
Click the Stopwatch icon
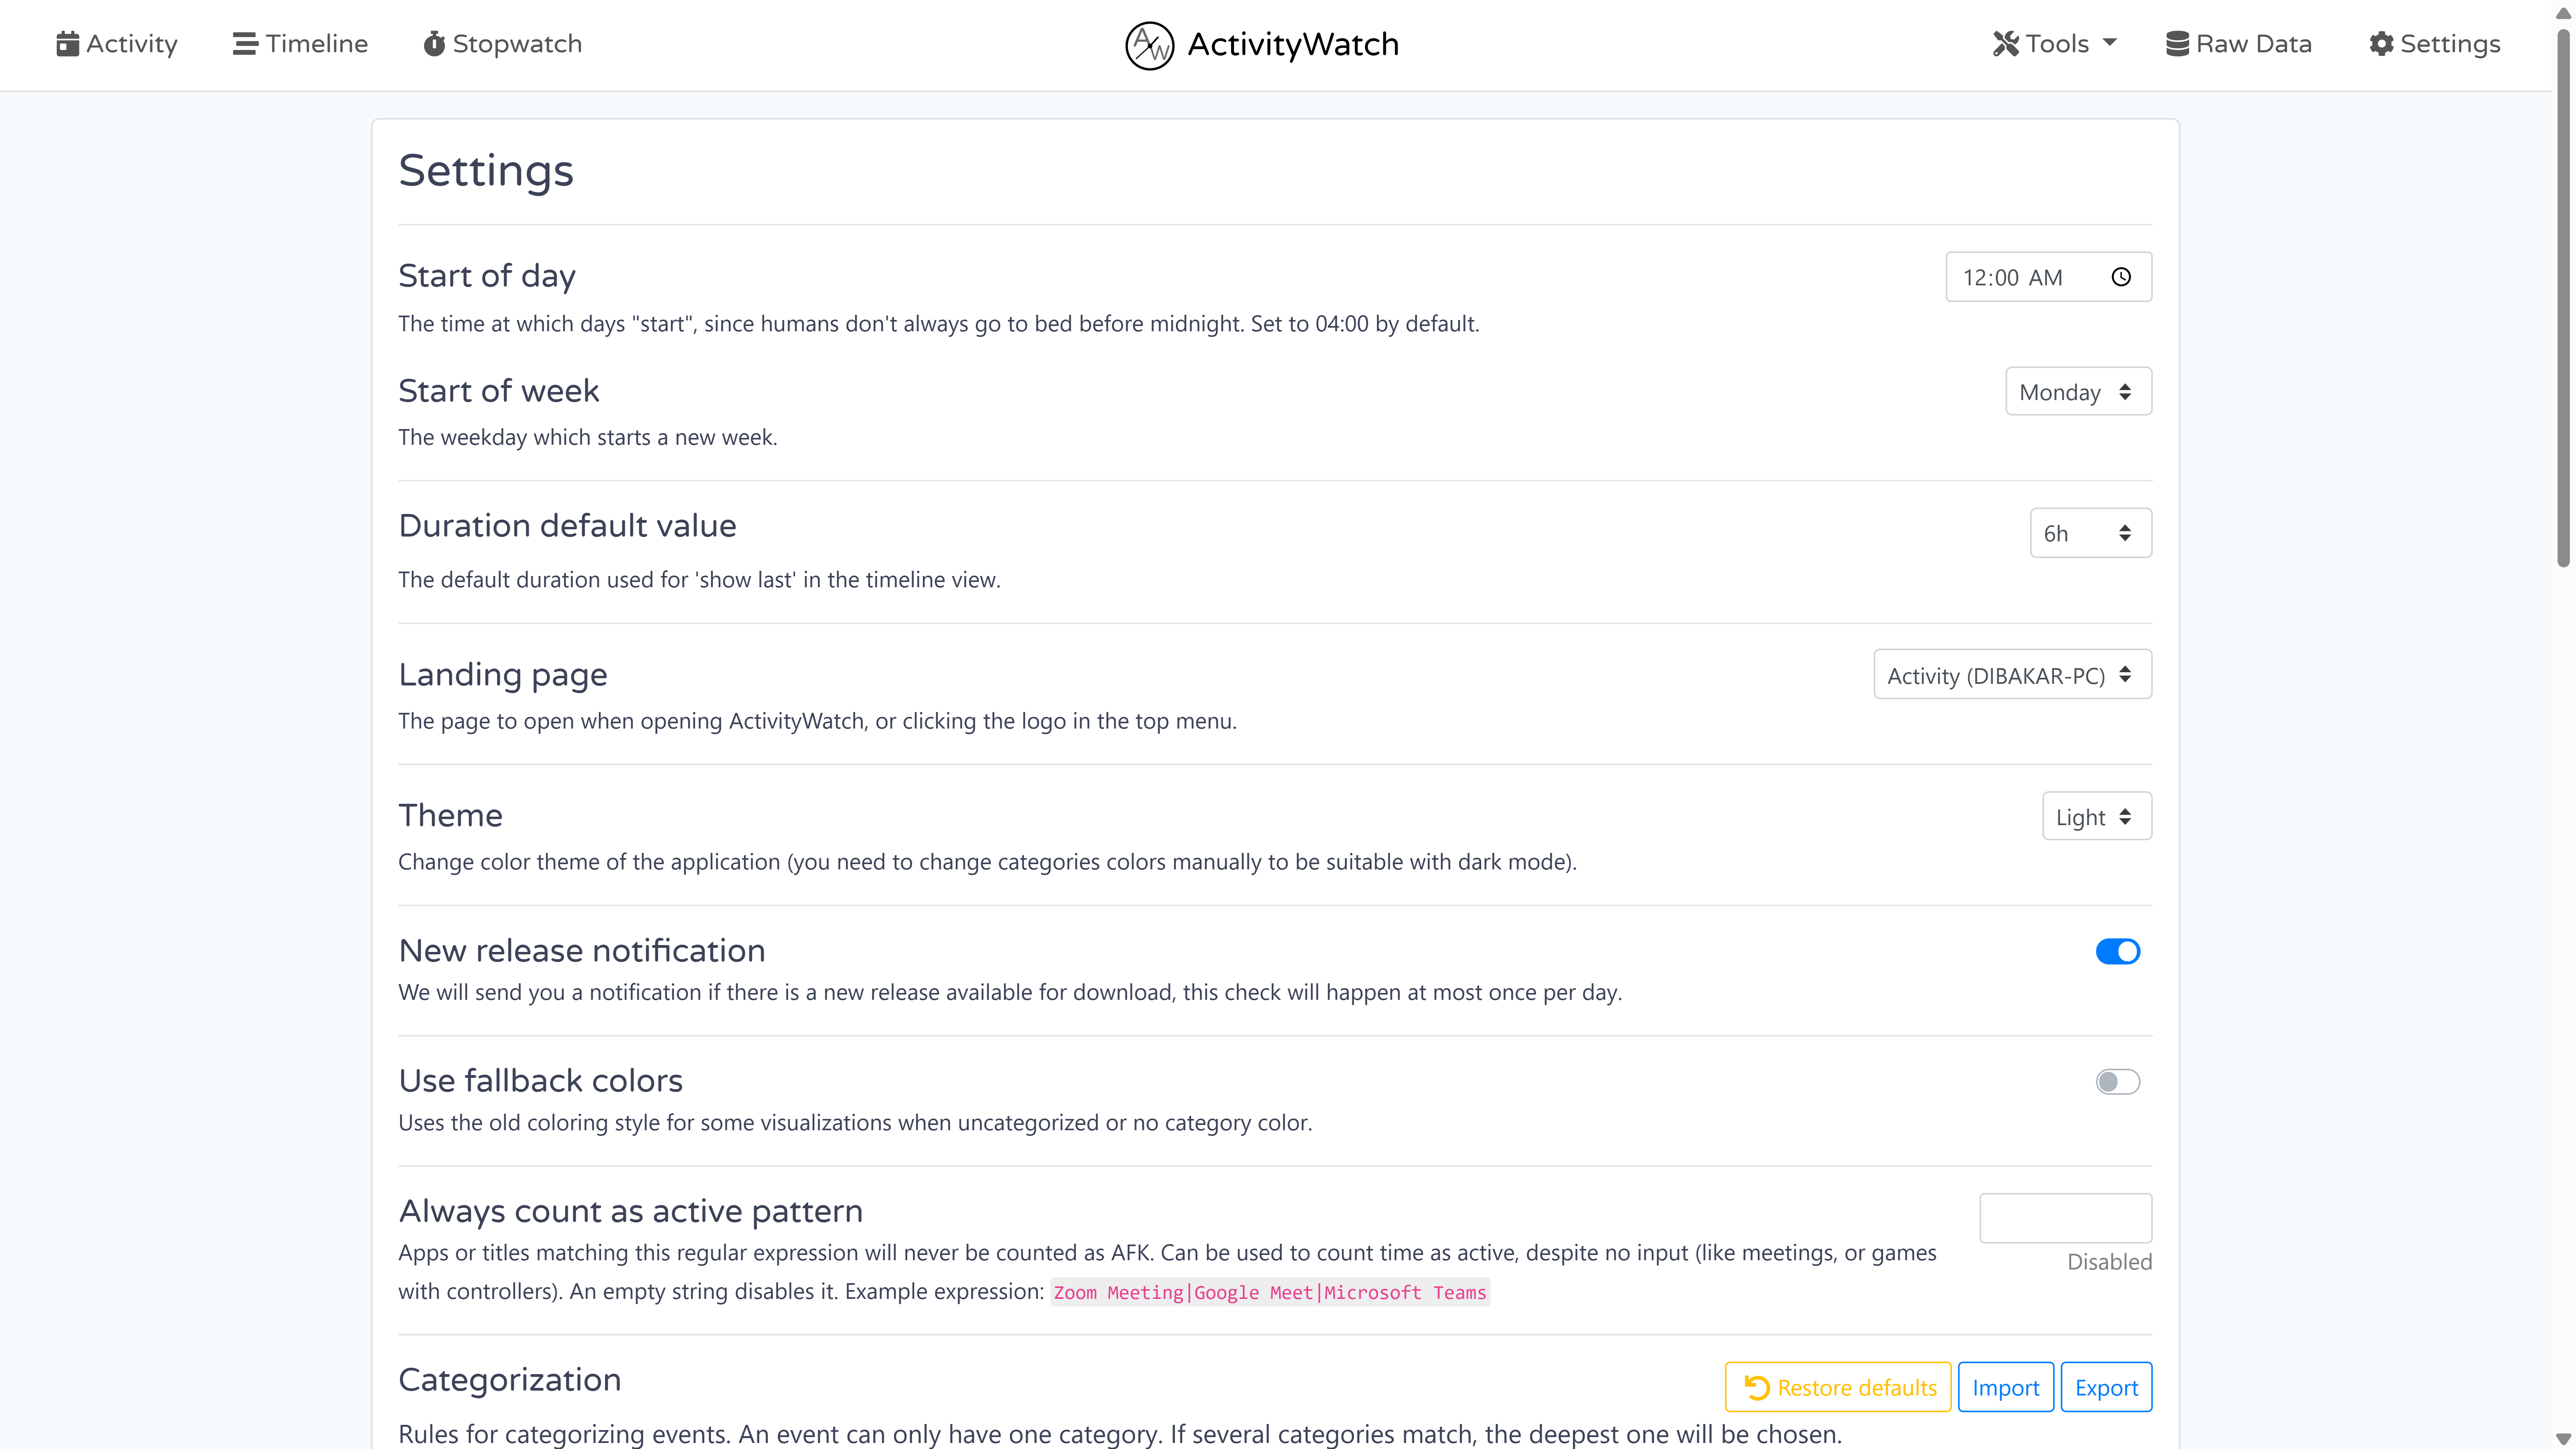click(434, 44)
